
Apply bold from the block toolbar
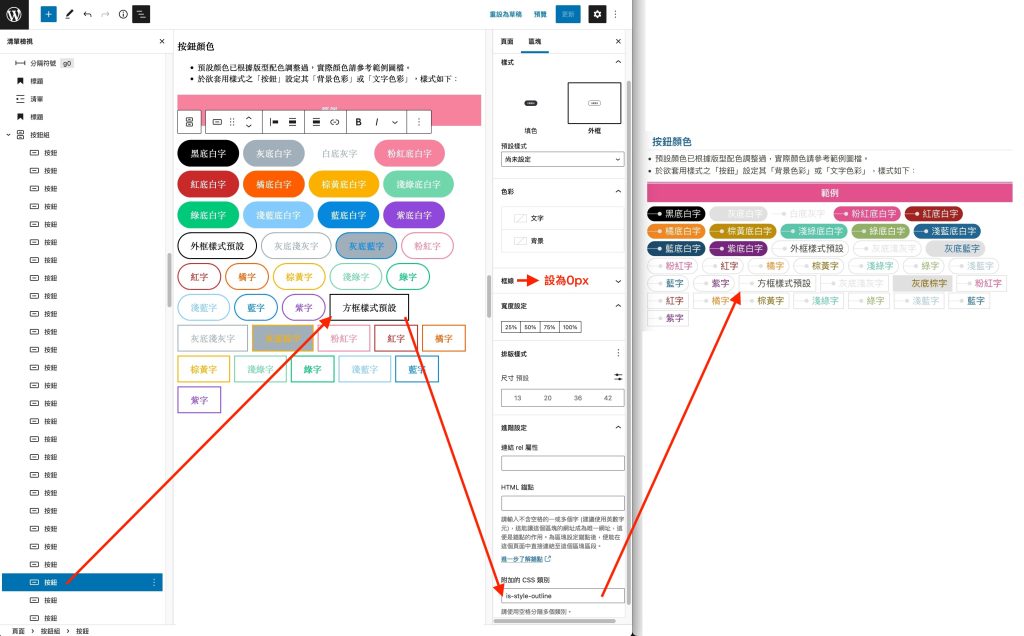[358, 122]
